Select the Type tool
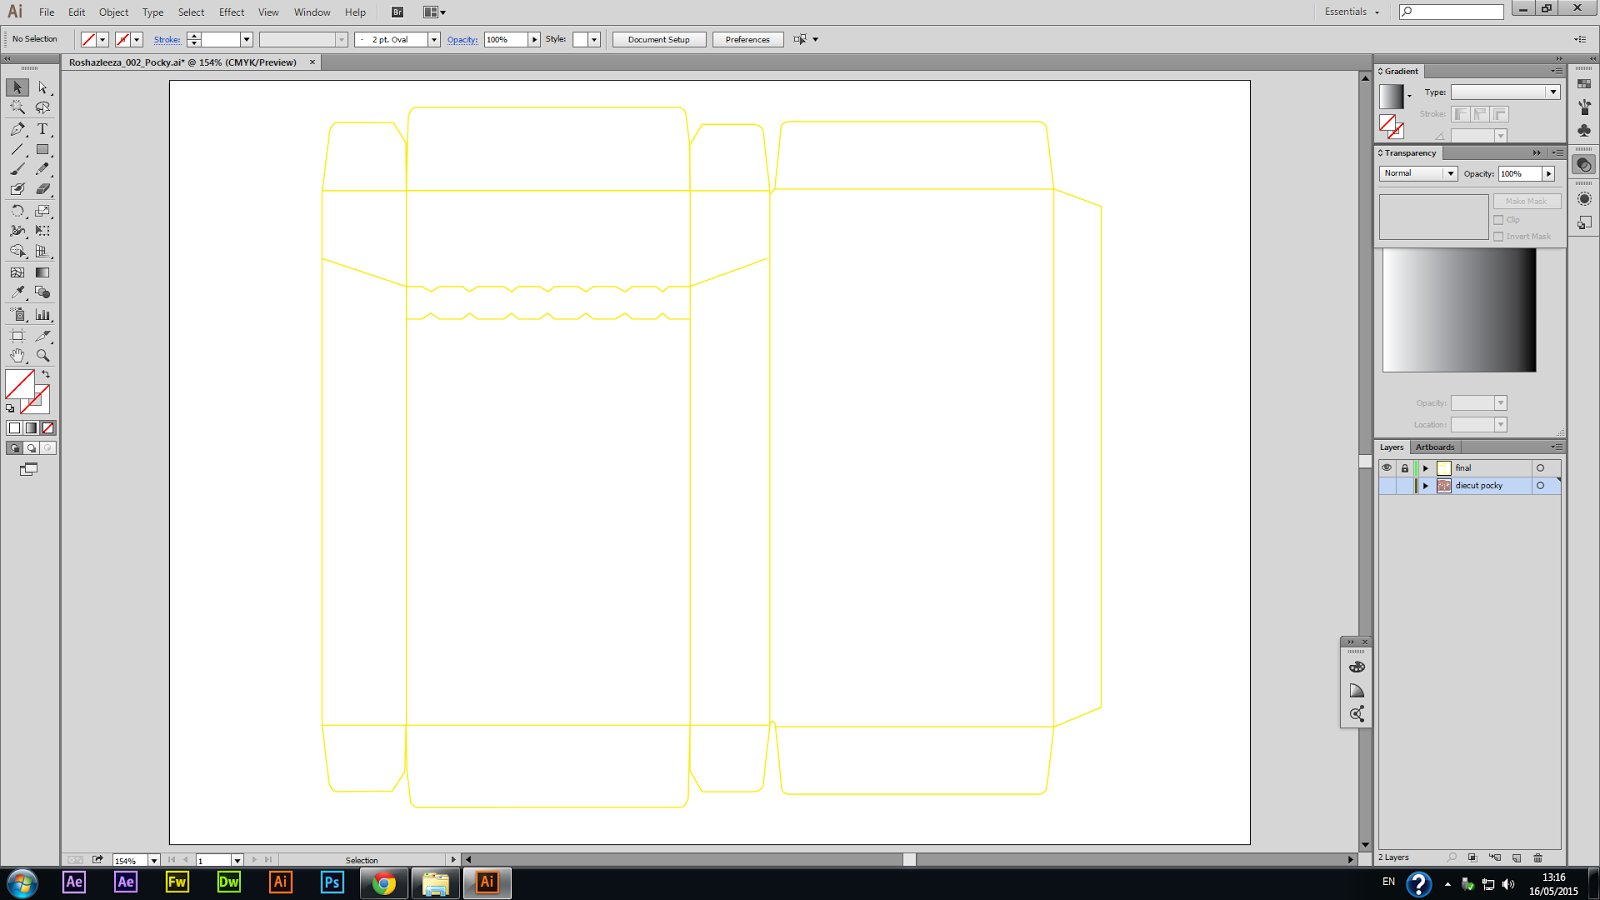 coord(40,128)
